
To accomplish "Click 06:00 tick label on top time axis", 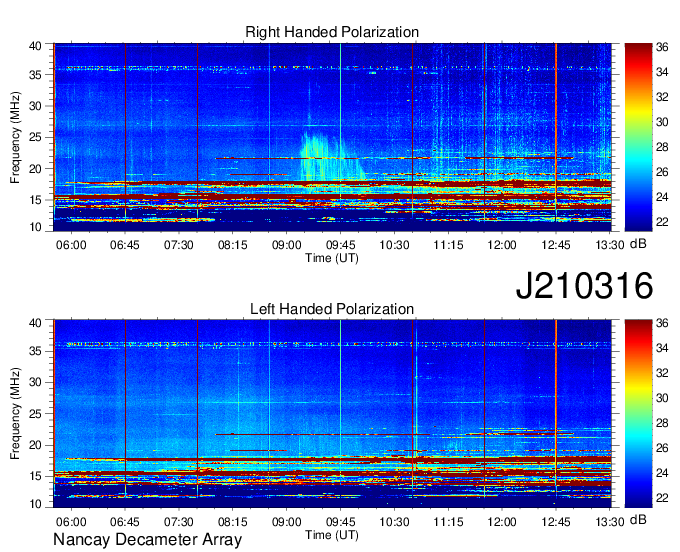I will coord(71,245).
